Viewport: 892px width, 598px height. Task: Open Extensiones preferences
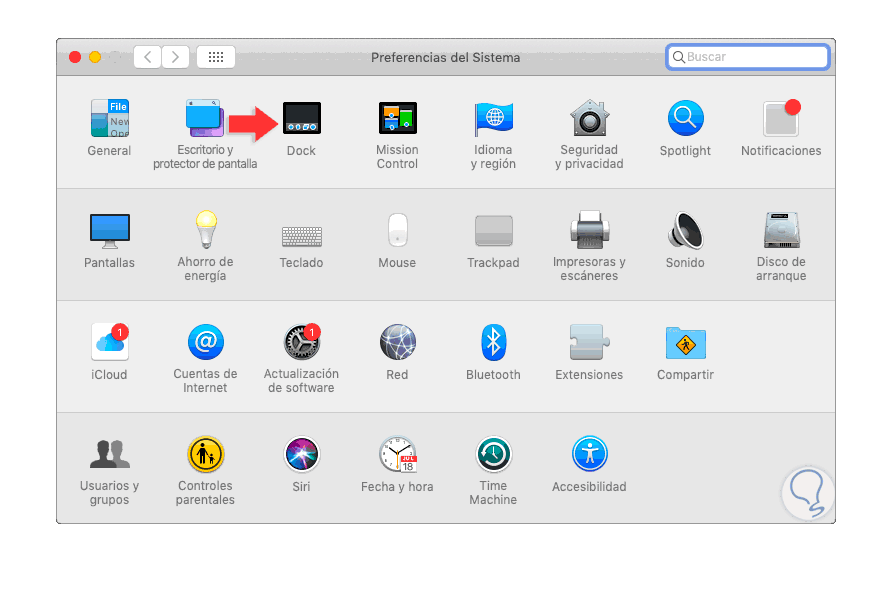[x=589, y=342]
